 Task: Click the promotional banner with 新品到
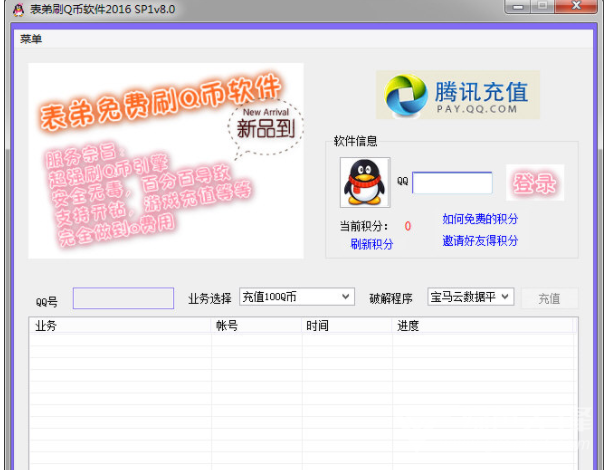tap(166, 161)
